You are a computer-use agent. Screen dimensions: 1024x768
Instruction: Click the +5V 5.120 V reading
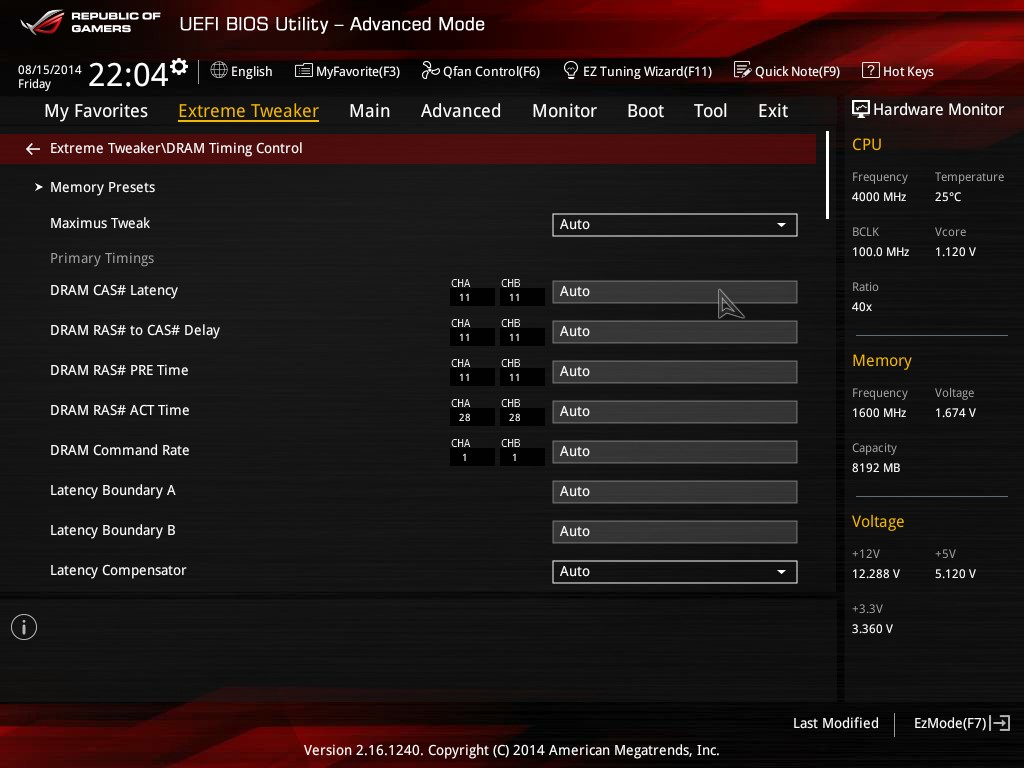click(x=955, y=574)
